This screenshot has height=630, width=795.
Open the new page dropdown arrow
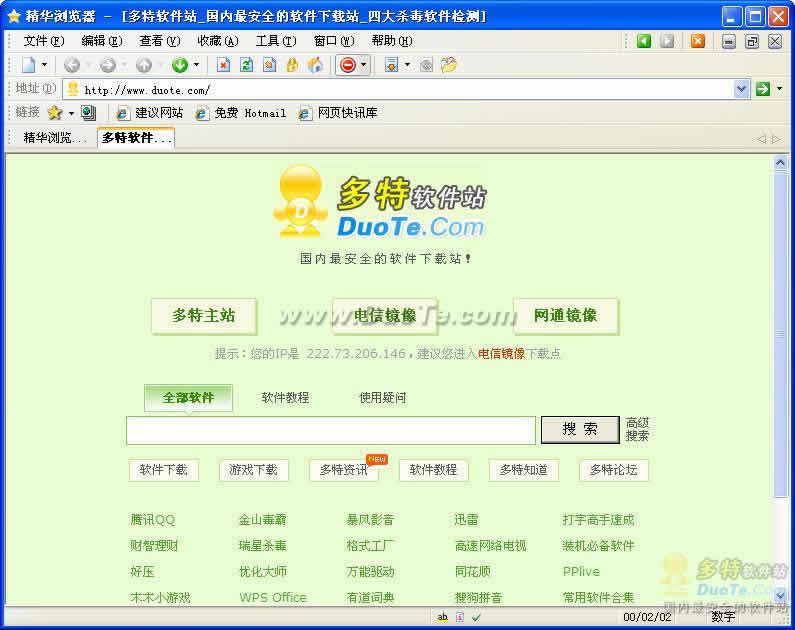tap(44, 65)
